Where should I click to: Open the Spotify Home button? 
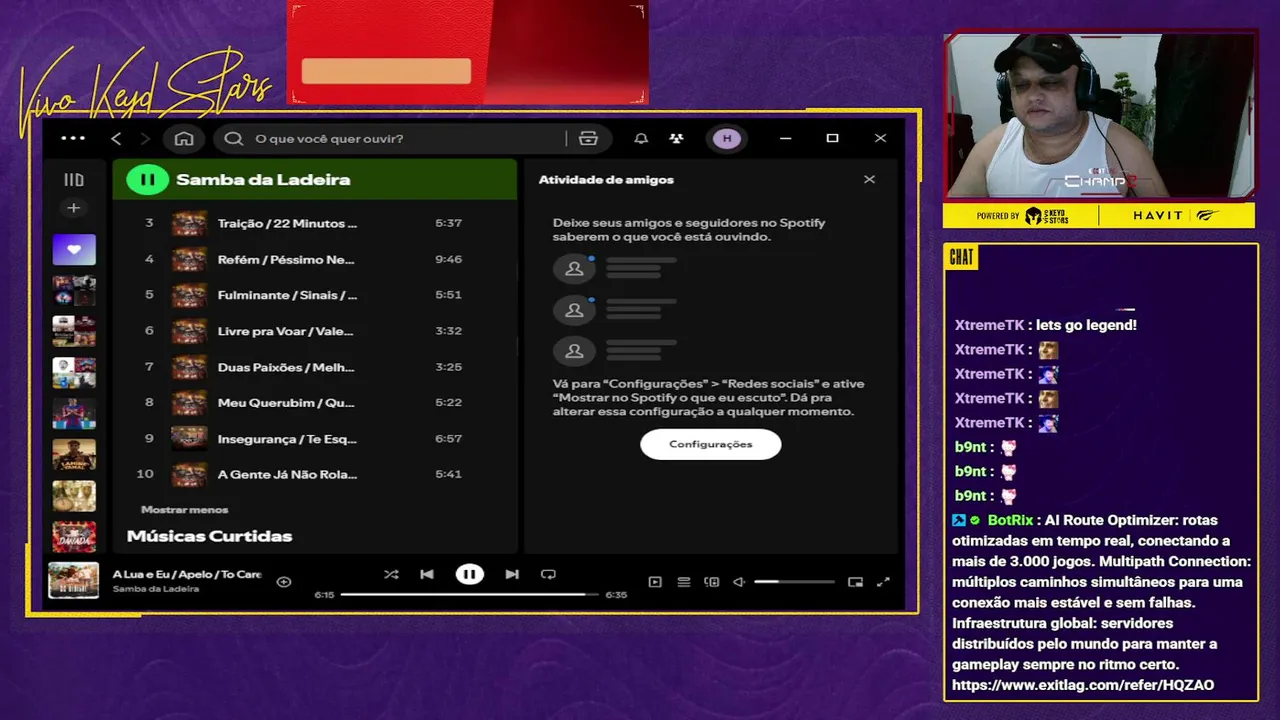184,138
